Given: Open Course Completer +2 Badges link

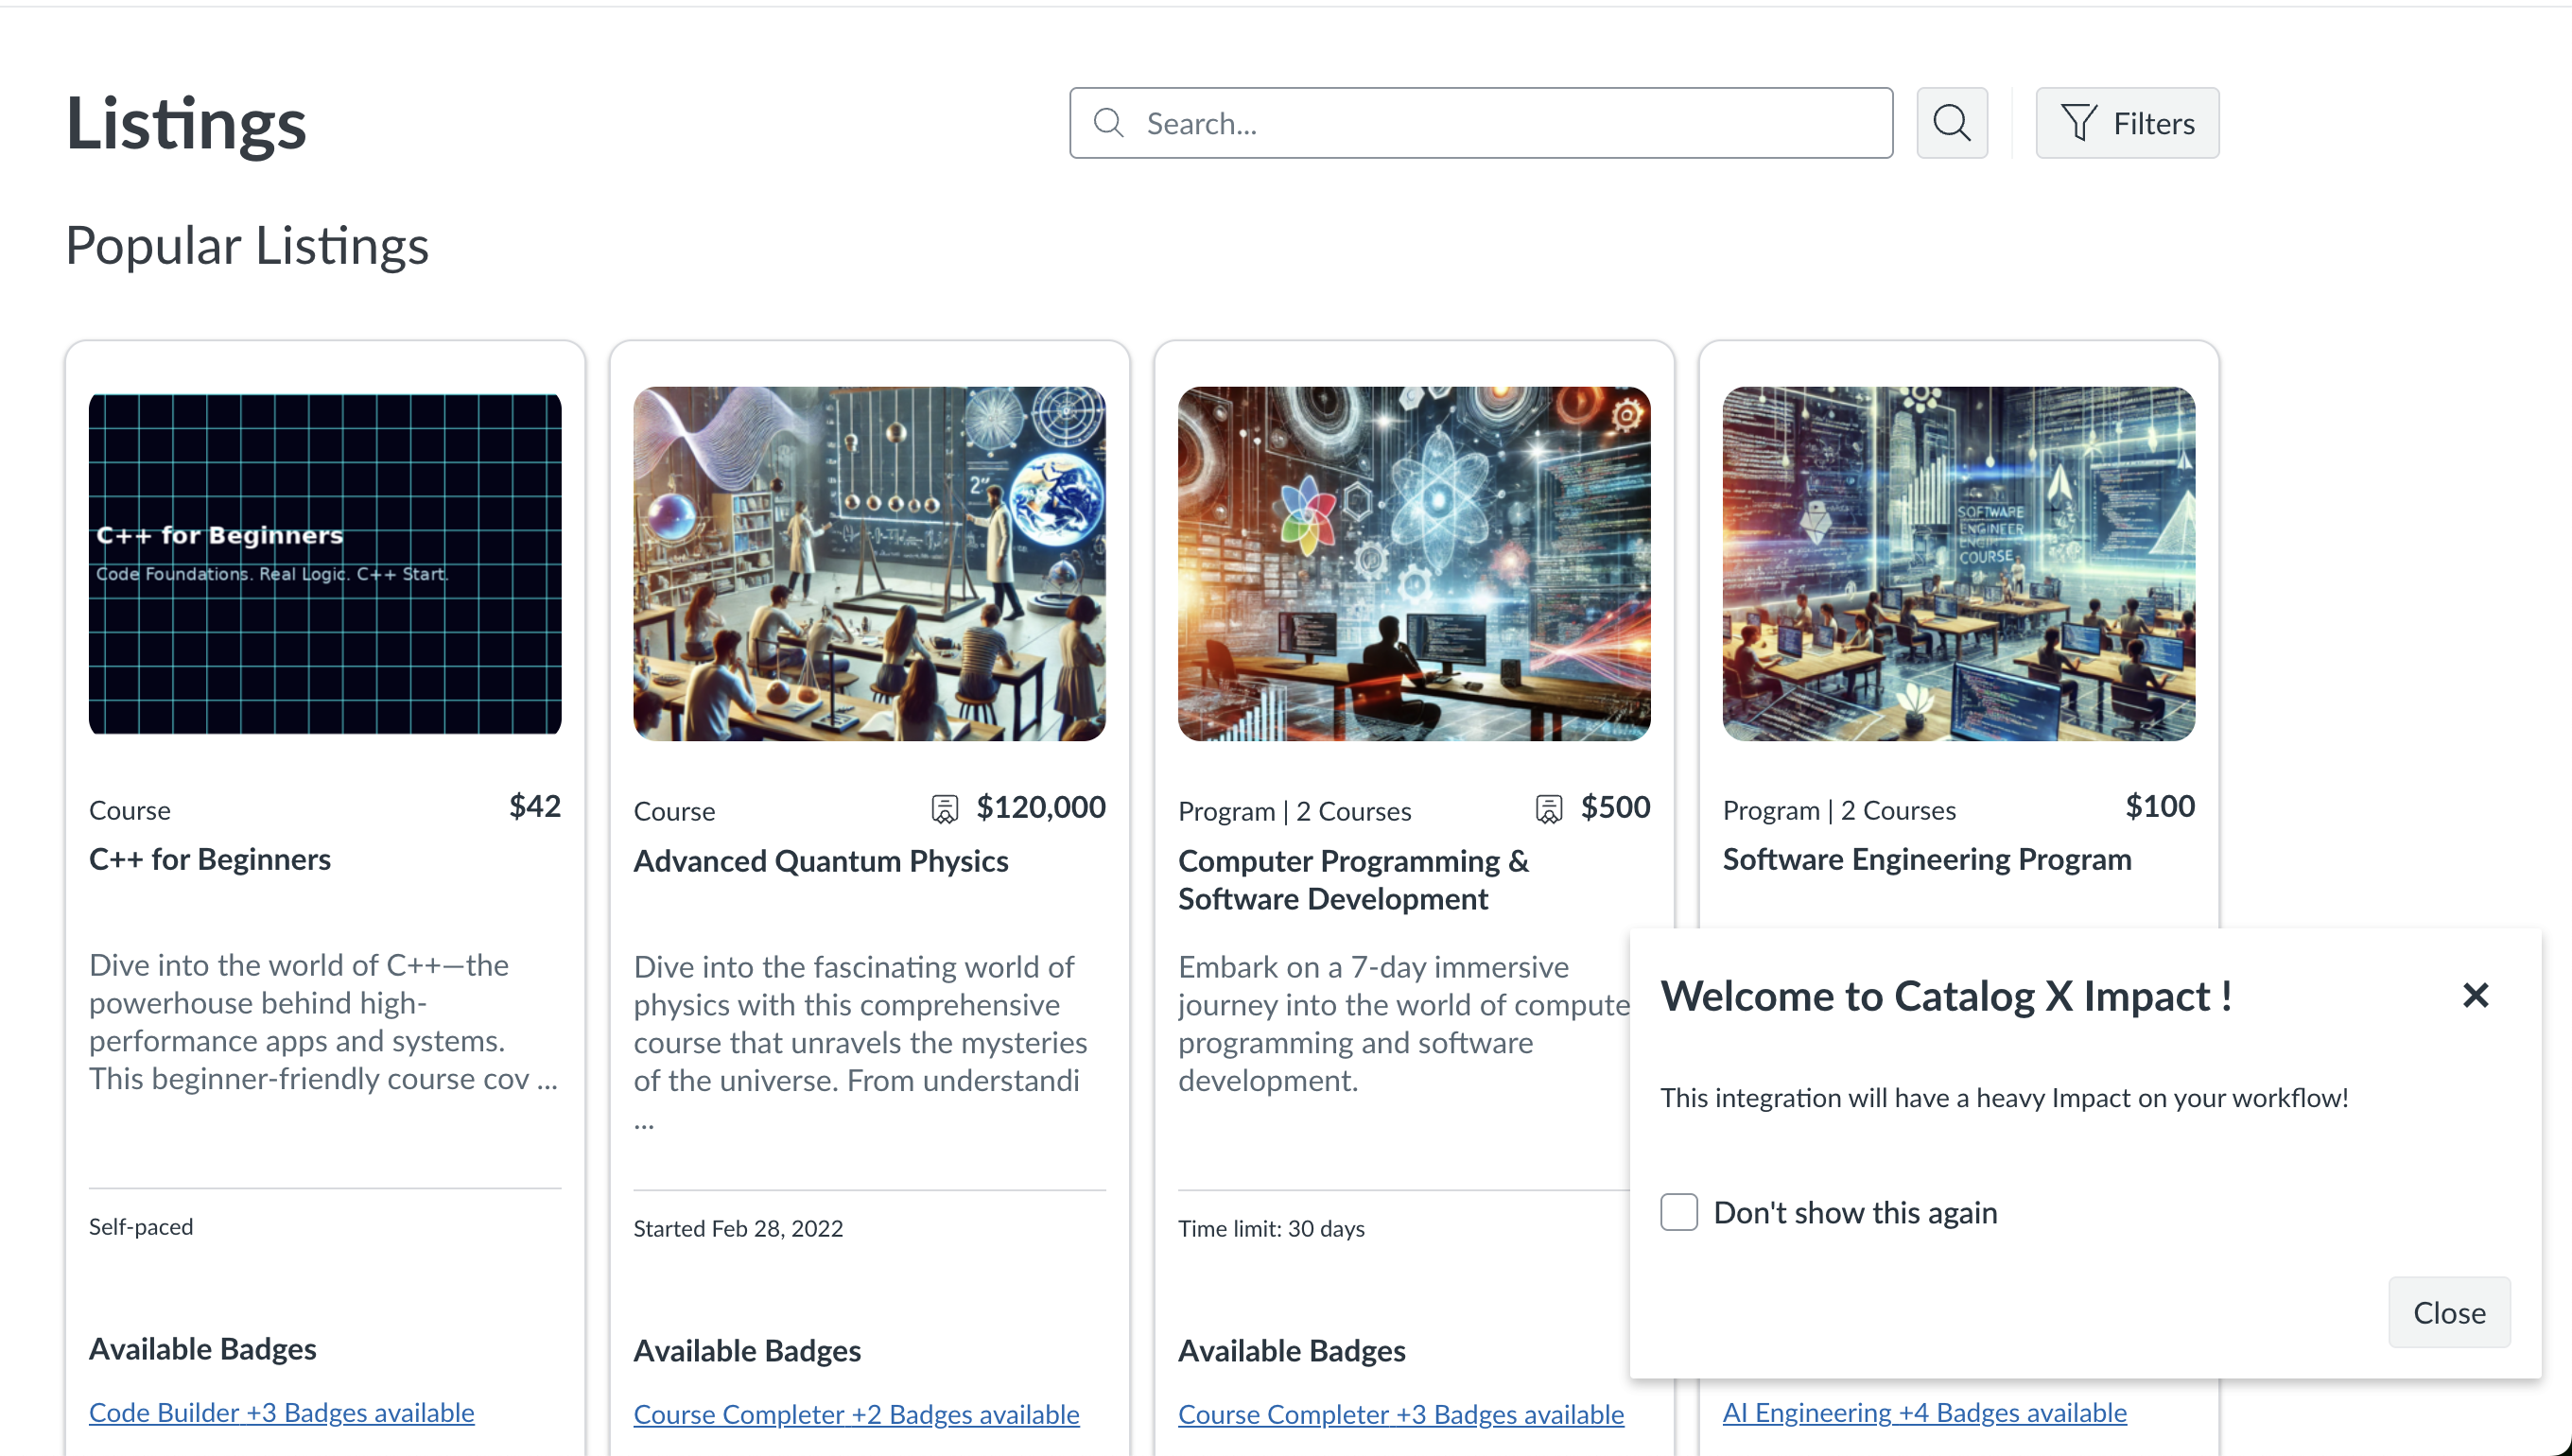Looking at the screenshot, I should (856, 1414).
